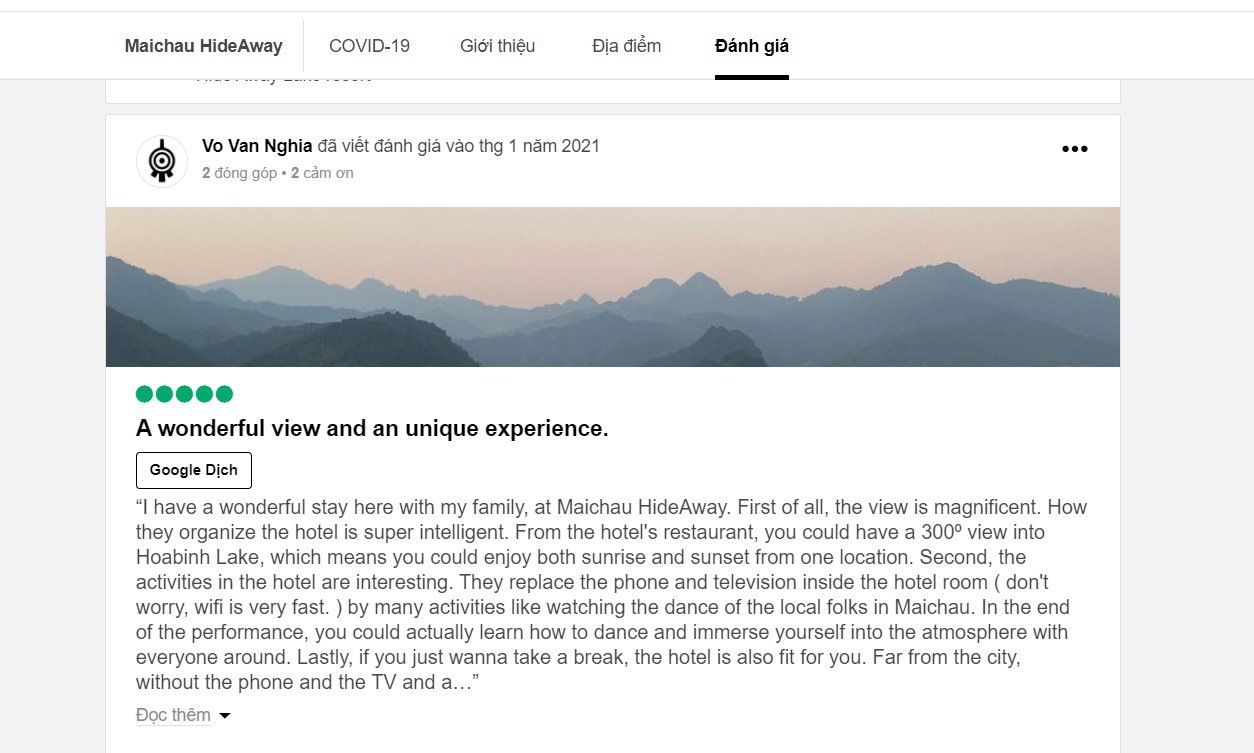The width and height of the screenshot is (1254, 753).
Task: Open the mountain landscape review photo
Action: [612, 286]
